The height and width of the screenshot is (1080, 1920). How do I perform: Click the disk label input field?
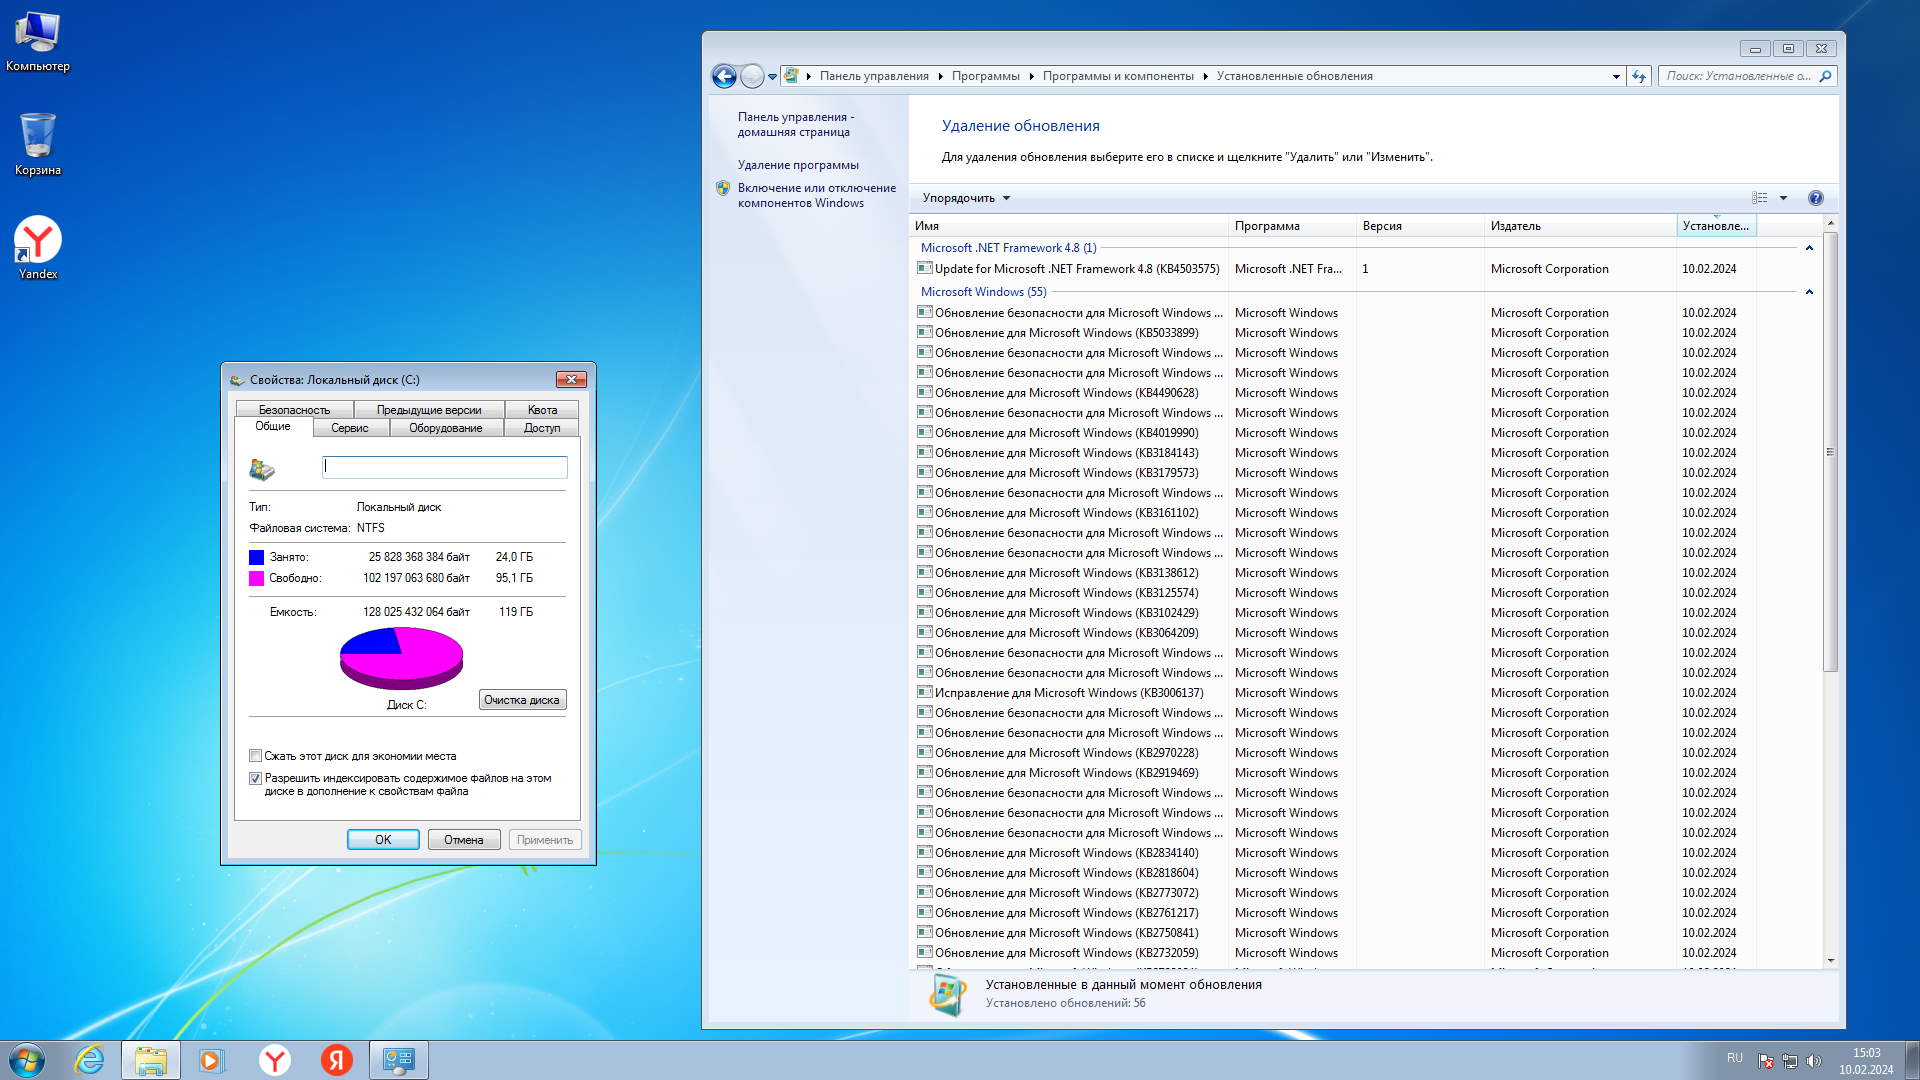pyautogui.click(x=444, y=467)
